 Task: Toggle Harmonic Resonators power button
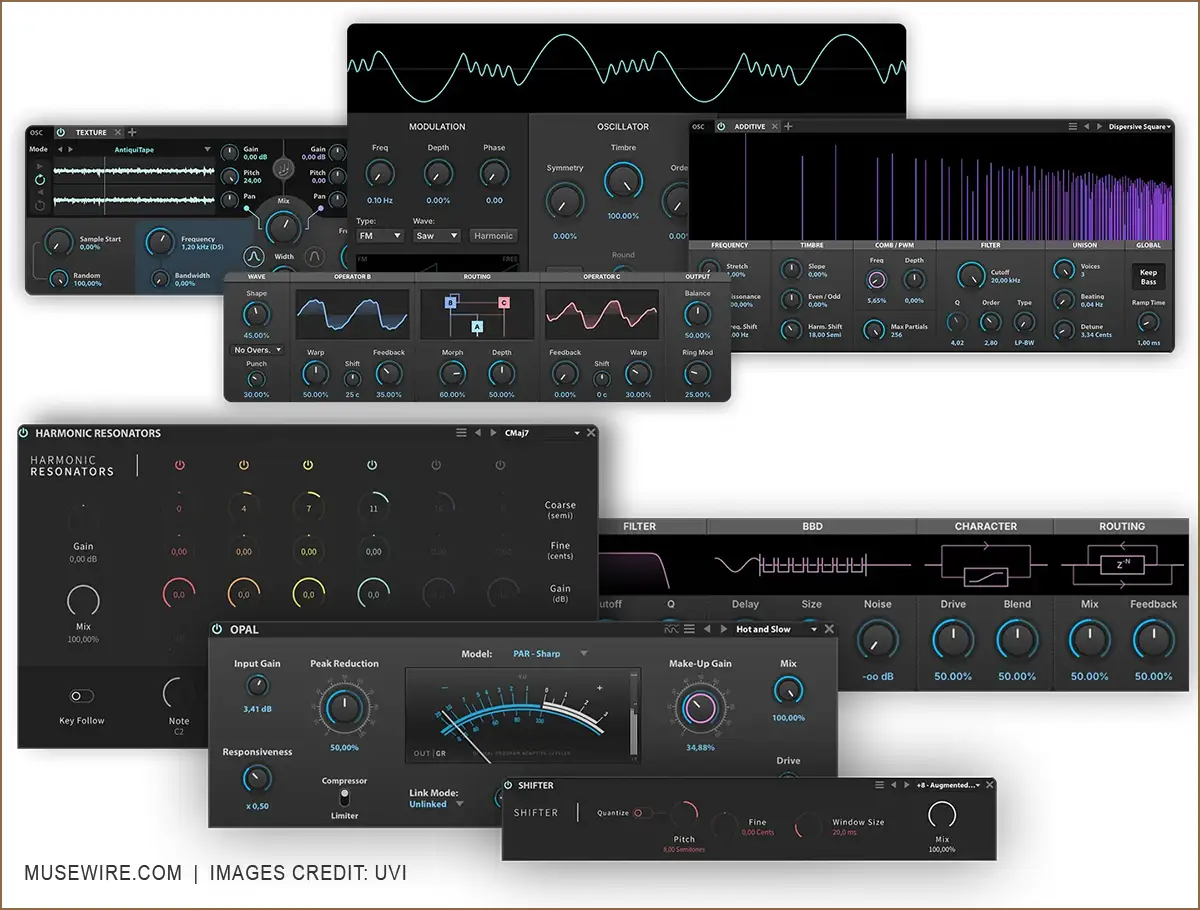coord(23,433)
